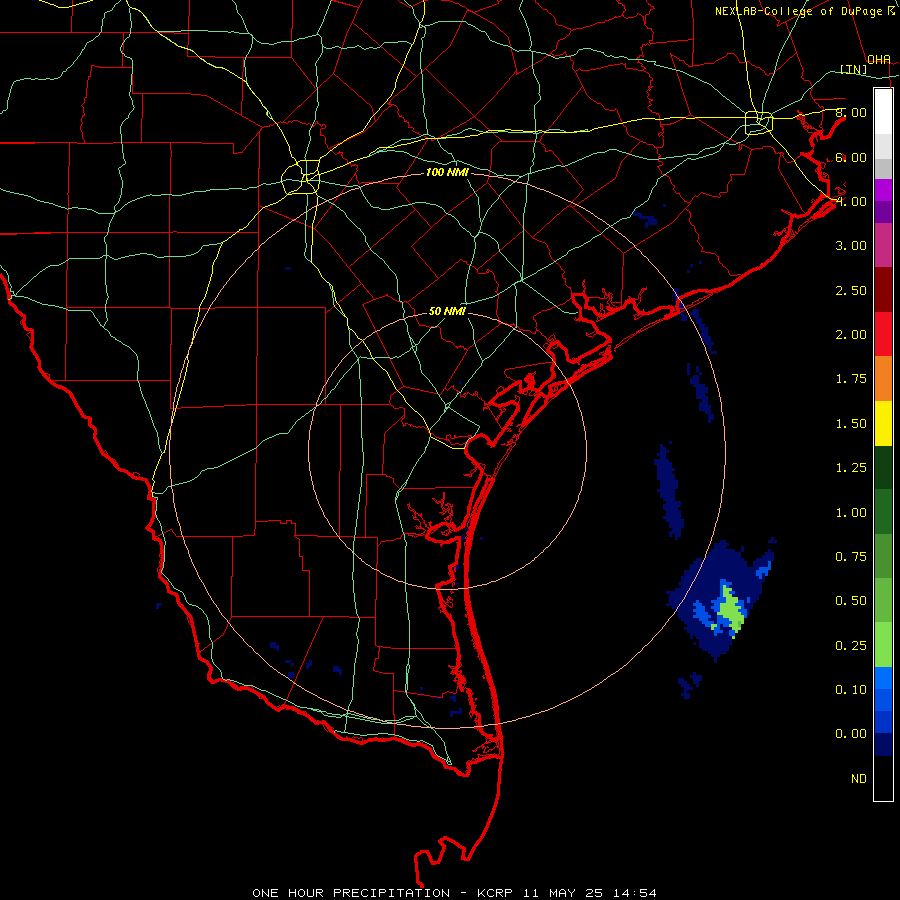Image resolution: width=900 pixels, height=900 pixels.
Task: Select the 2.50 legend value
Action: (x=851, y=290)
